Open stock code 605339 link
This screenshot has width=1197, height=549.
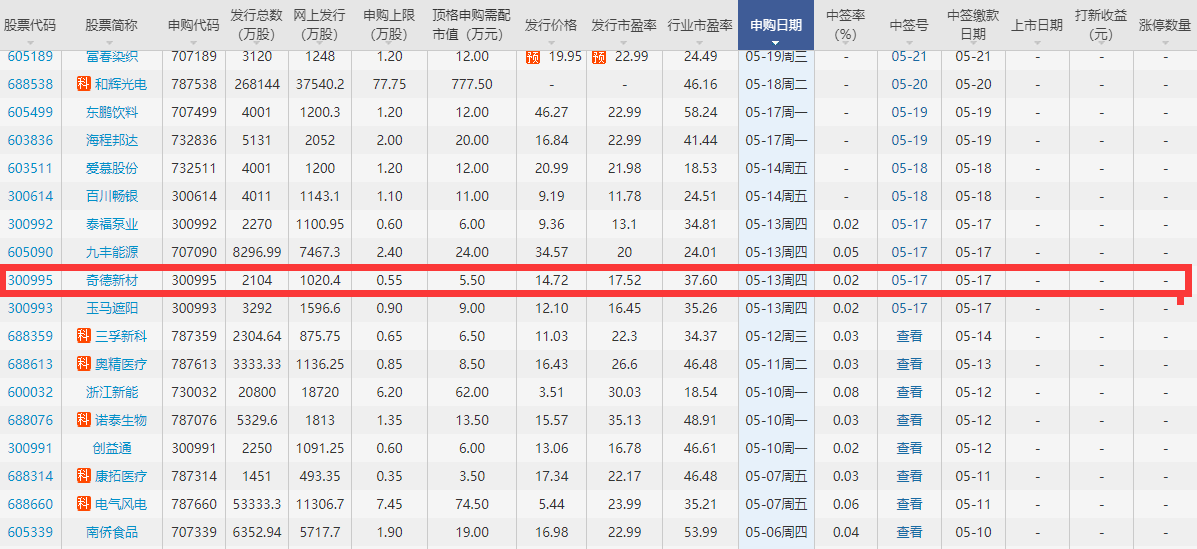[x=30, y=532]
